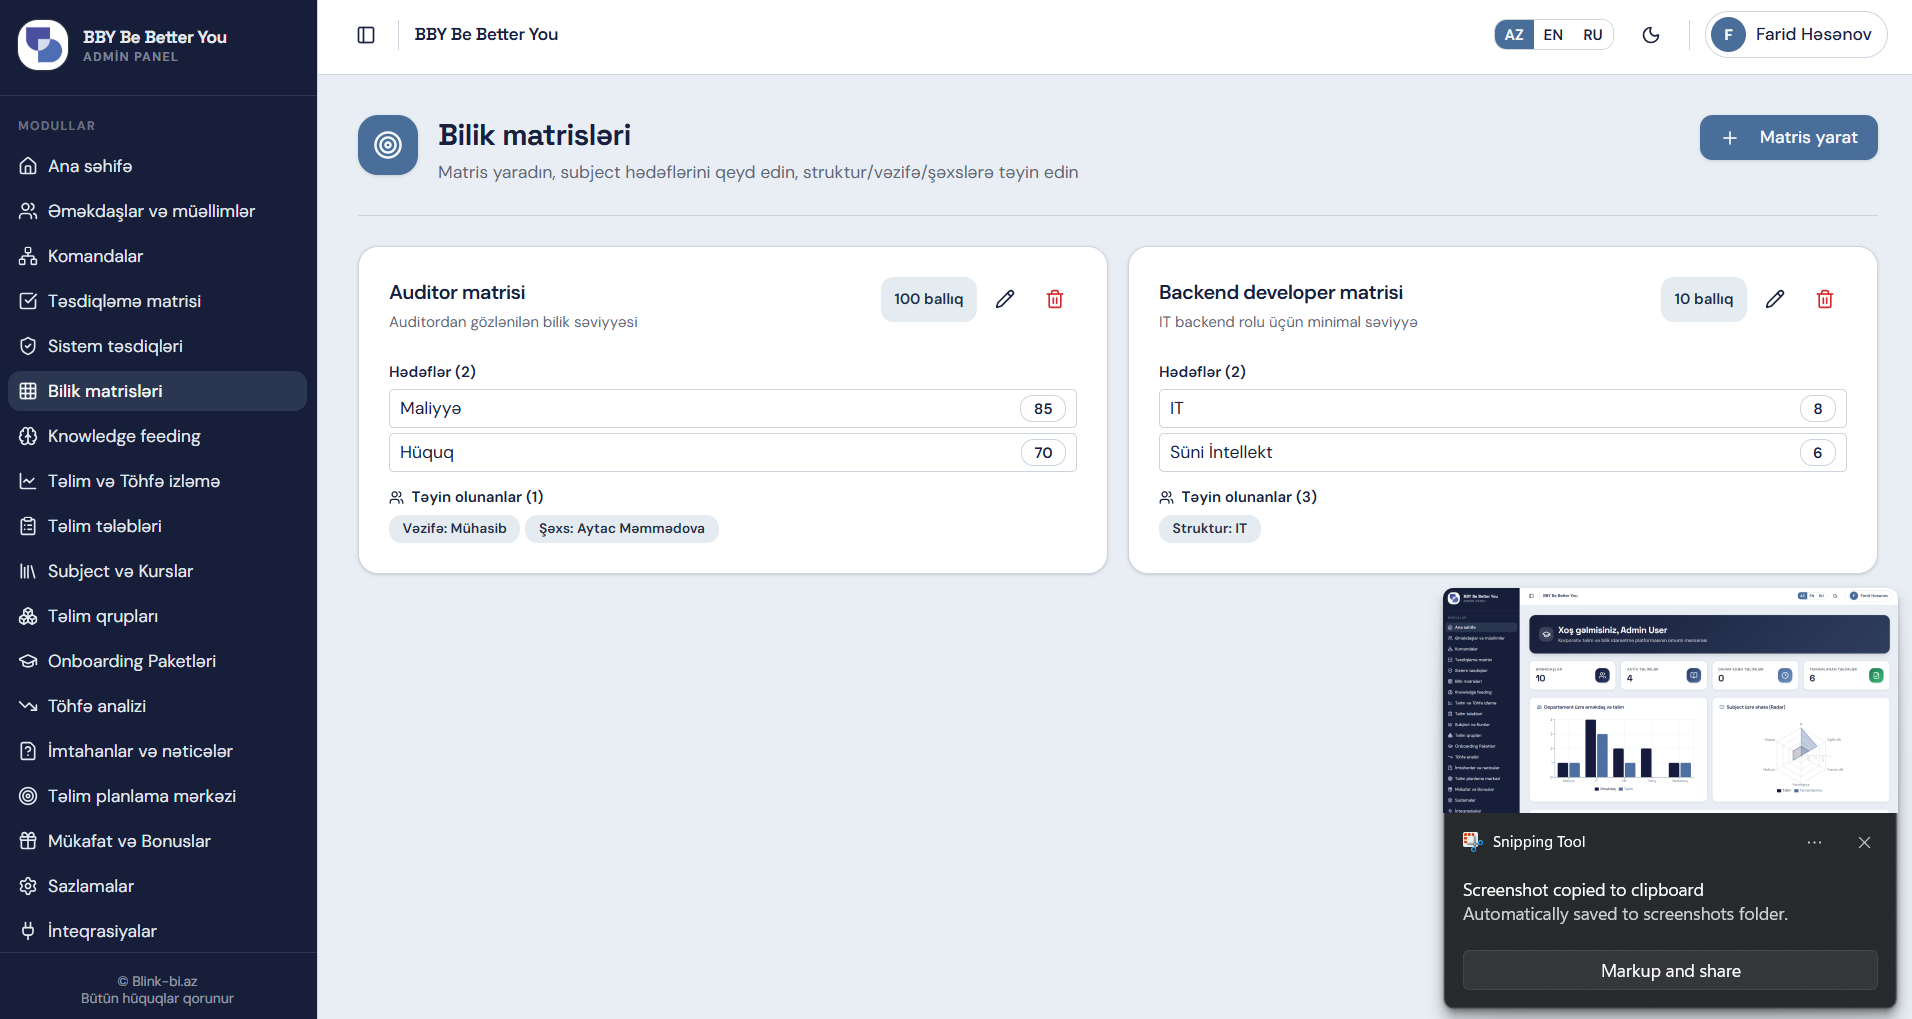The width and height of the screenshot is (1912, 1019).
Task: Delete the Backend developer matrisi trash icon
Action: 1825,299
